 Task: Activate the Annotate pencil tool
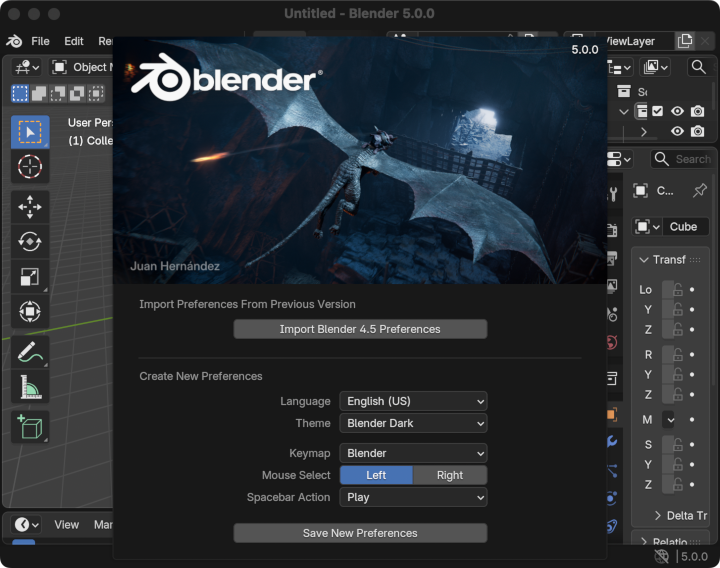pyautogui.click(x=30, y=352)
